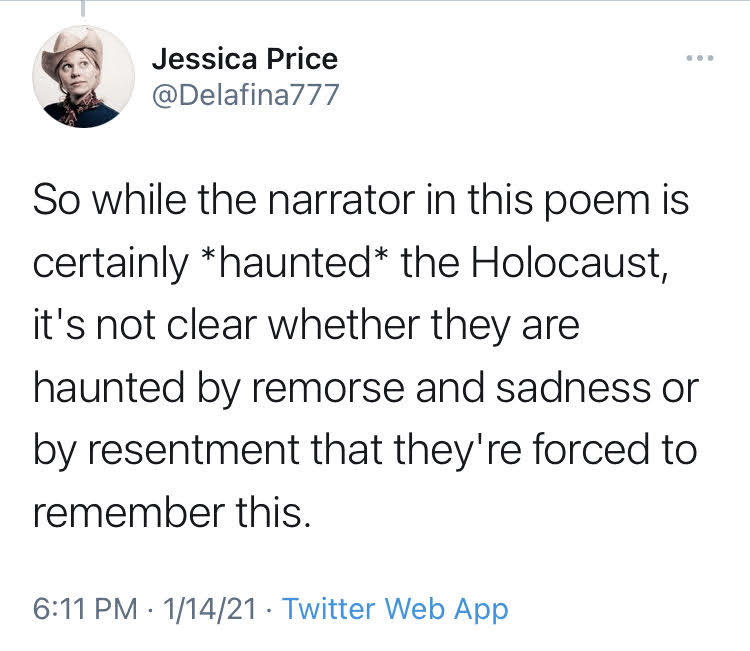750x651 pixels.
Task: Open Jessica Price's profile via display name
Action: [x=245, y=59]
